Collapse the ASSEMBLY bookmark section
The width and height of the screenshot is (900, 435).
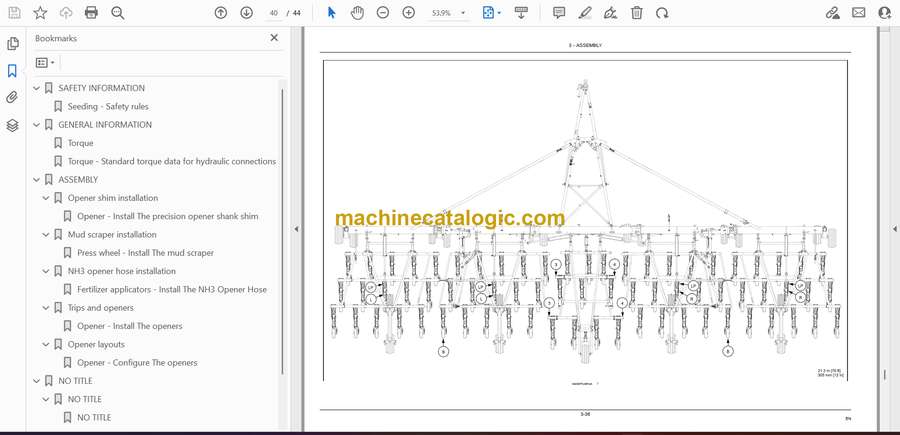37,180
